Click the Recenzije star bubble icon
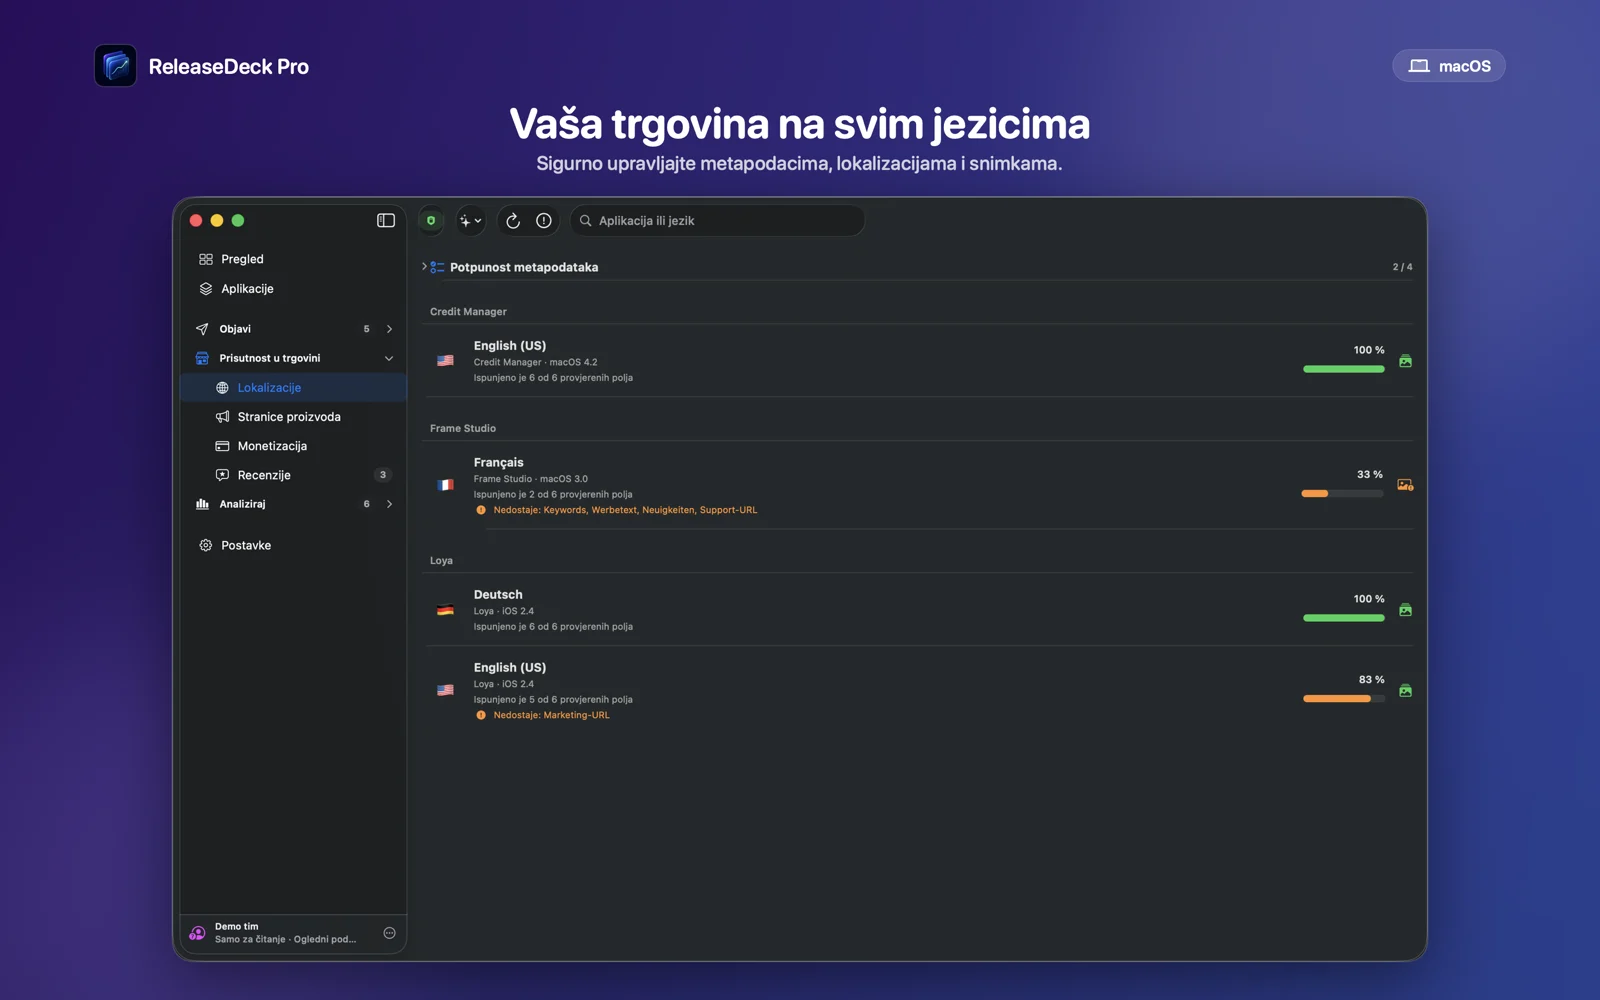This screenshot has height=1000, width=1600. coord(222,475)
